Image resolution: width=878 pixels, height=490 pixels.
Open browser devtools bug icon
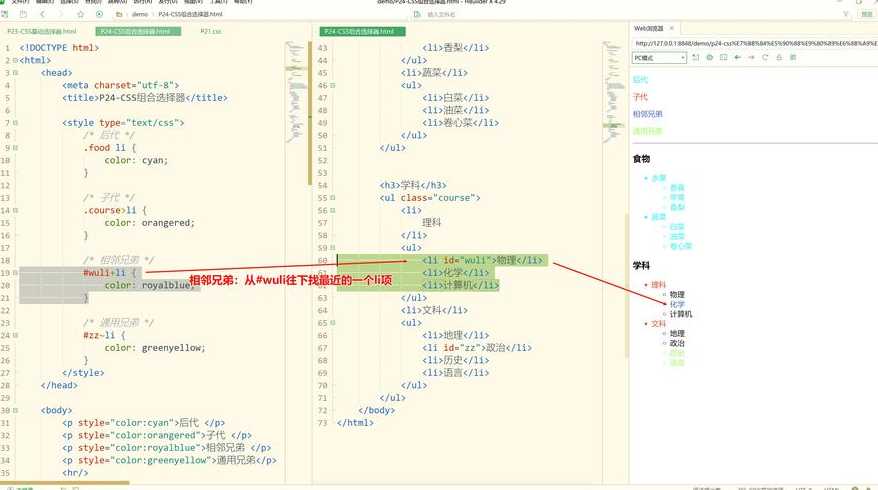[709, 58]
